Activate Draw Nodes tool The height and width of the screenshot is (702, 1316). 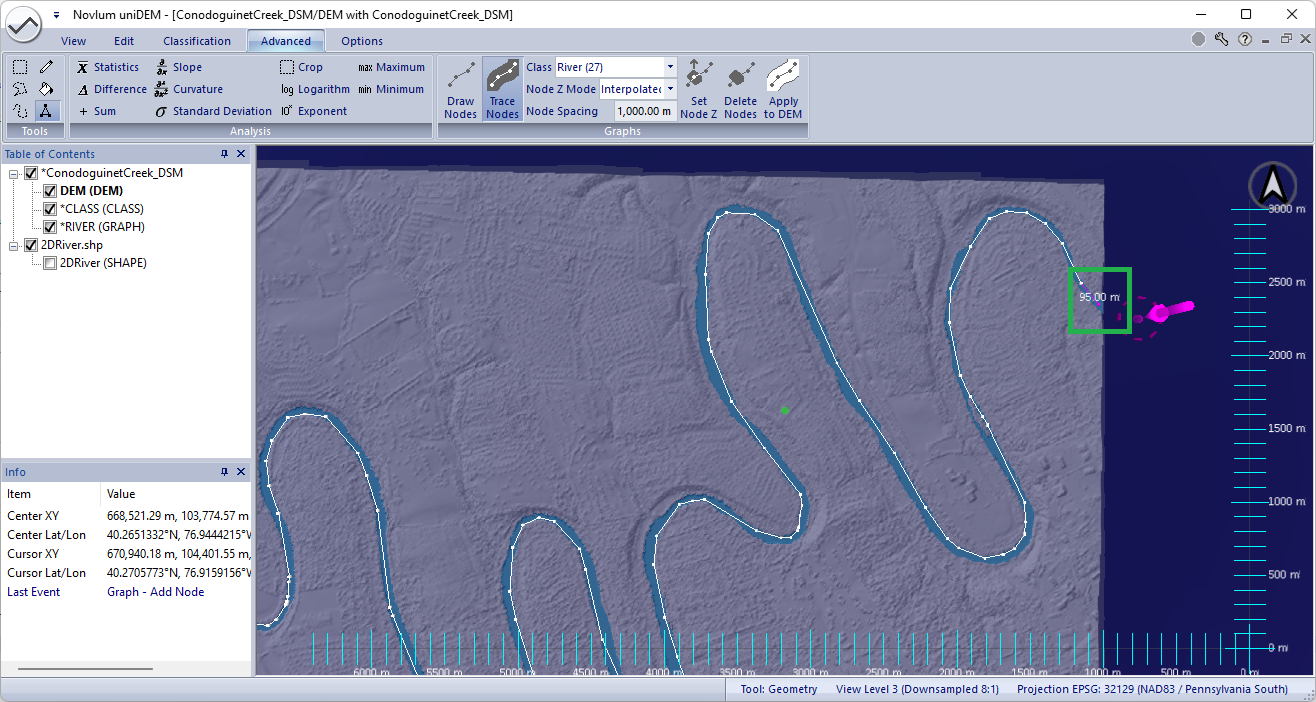pos(461,90)
